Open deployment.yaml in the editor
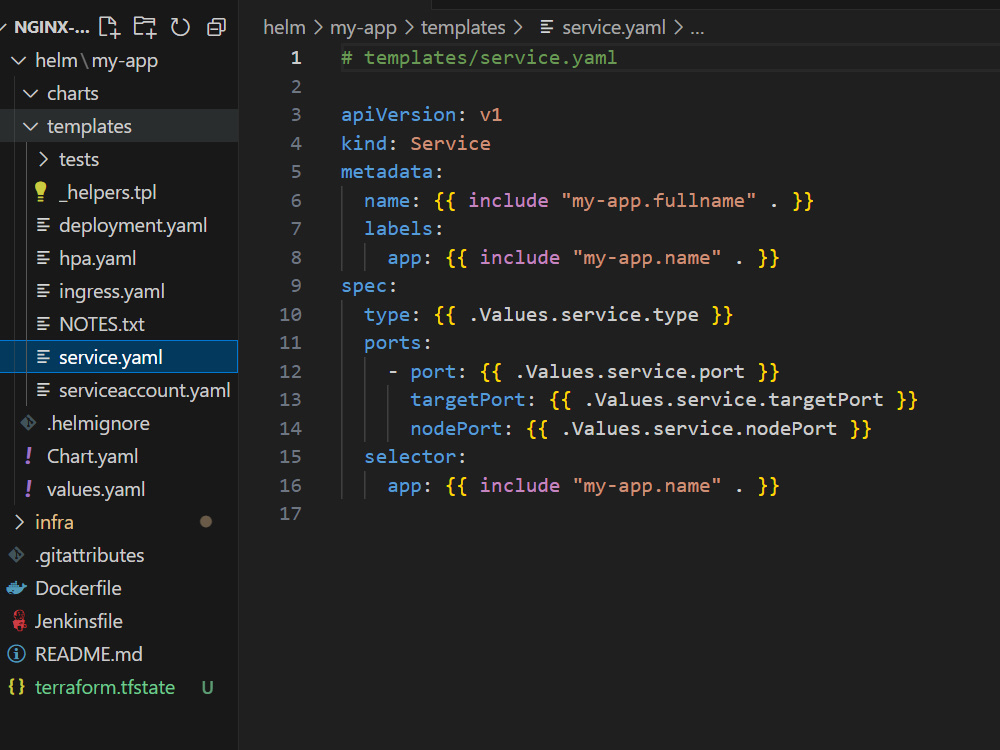The image size is (1000, 750). 133,225
